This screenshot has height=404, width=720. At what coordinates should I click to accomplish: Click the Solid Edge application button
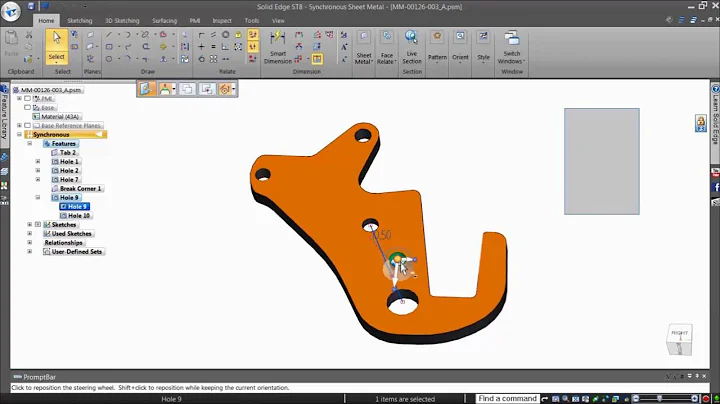[10, 11]
